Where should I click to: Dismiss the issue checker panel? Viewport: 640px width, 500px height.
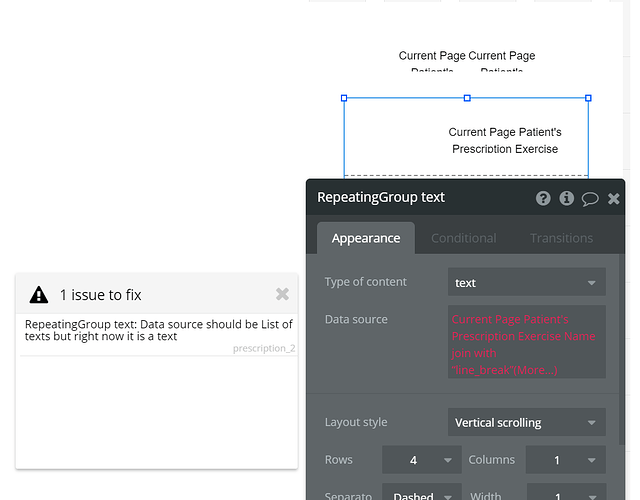pos(282,294)
